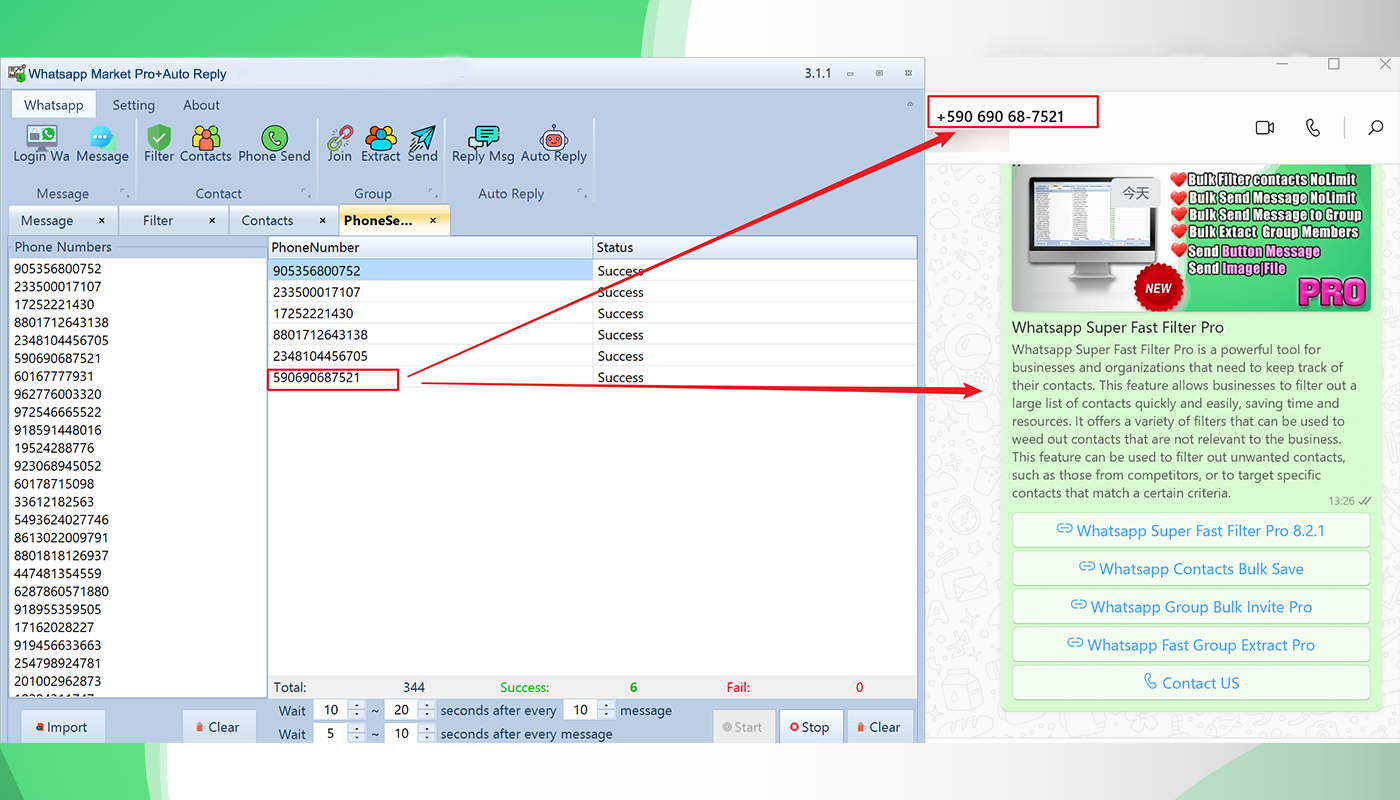Launch the Filter shield tool
This screenshot has width=1400, height=800.
(159, 144)
